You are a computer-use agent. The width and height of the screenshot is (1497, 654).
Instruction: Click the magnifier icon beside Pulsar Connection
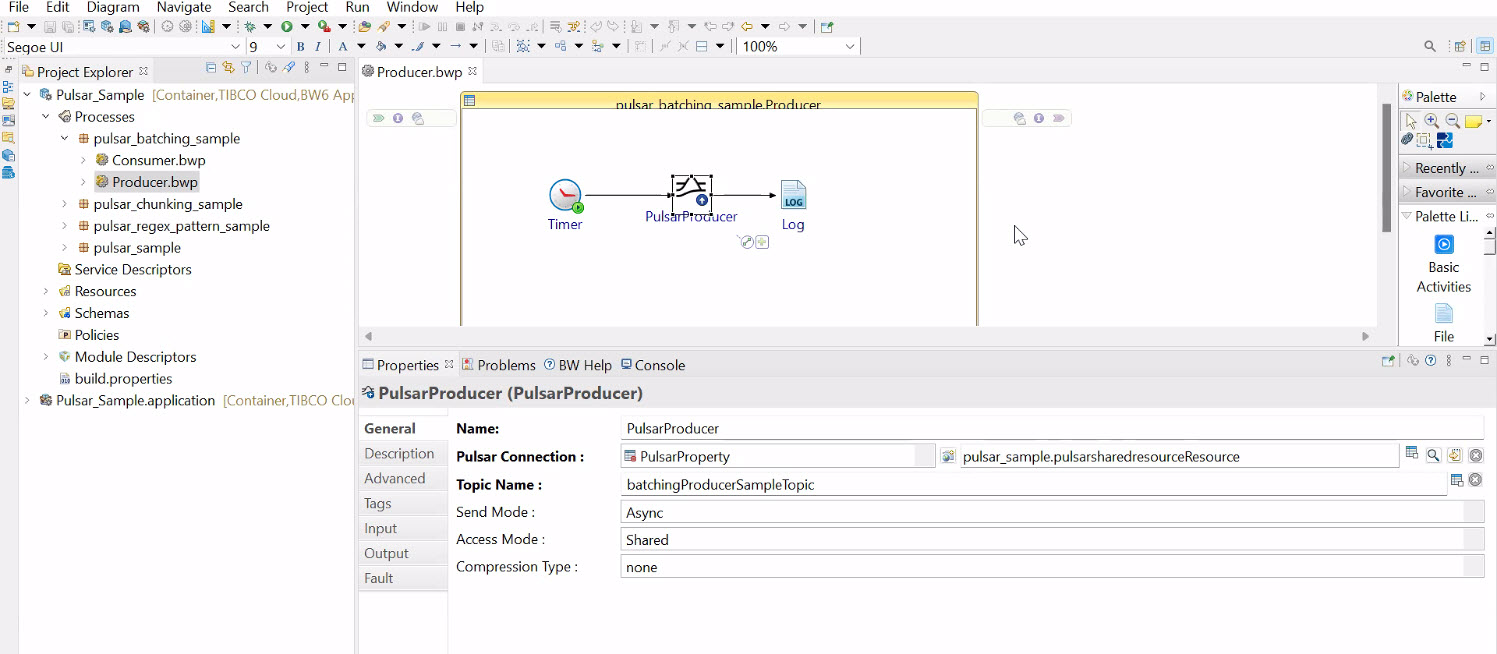click(1433, 456)
